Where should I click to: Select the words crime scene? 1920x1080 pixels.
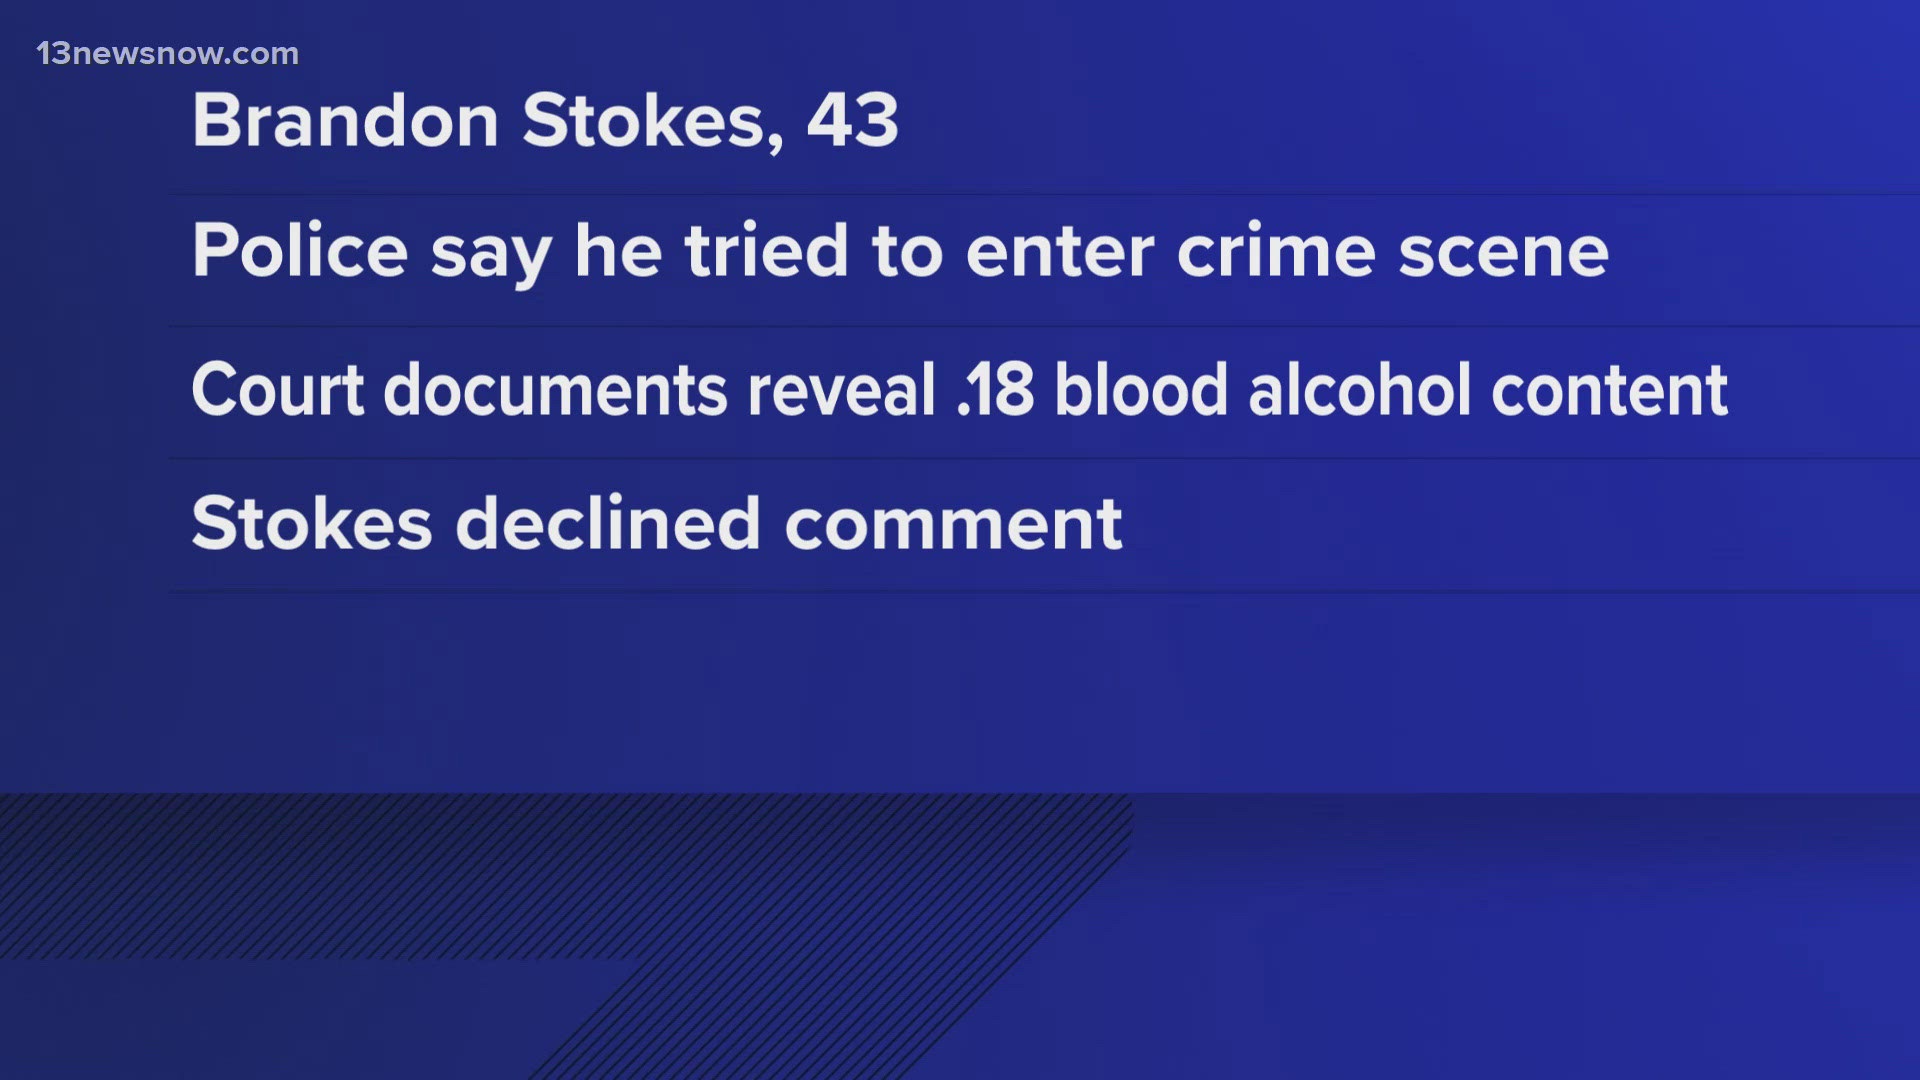click(x=1392, y=250)
